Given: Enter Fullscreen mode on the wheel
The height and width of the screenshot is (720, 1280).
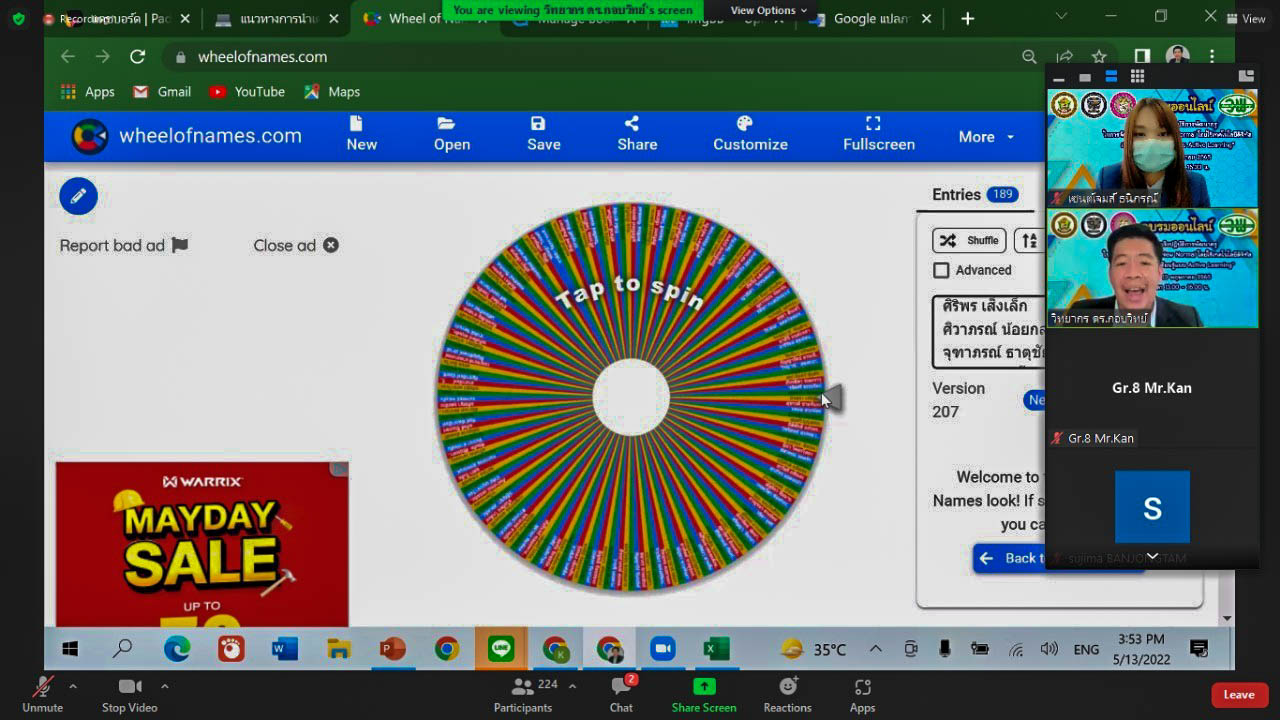Looking at the screenshot, I should tap(878, 133).
